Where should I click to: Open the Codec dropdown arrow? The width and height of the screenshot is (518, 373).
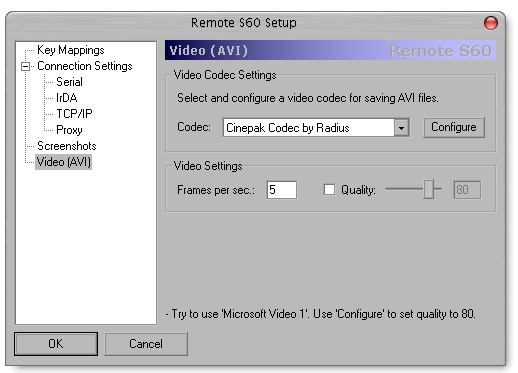(x=401, y=128)
